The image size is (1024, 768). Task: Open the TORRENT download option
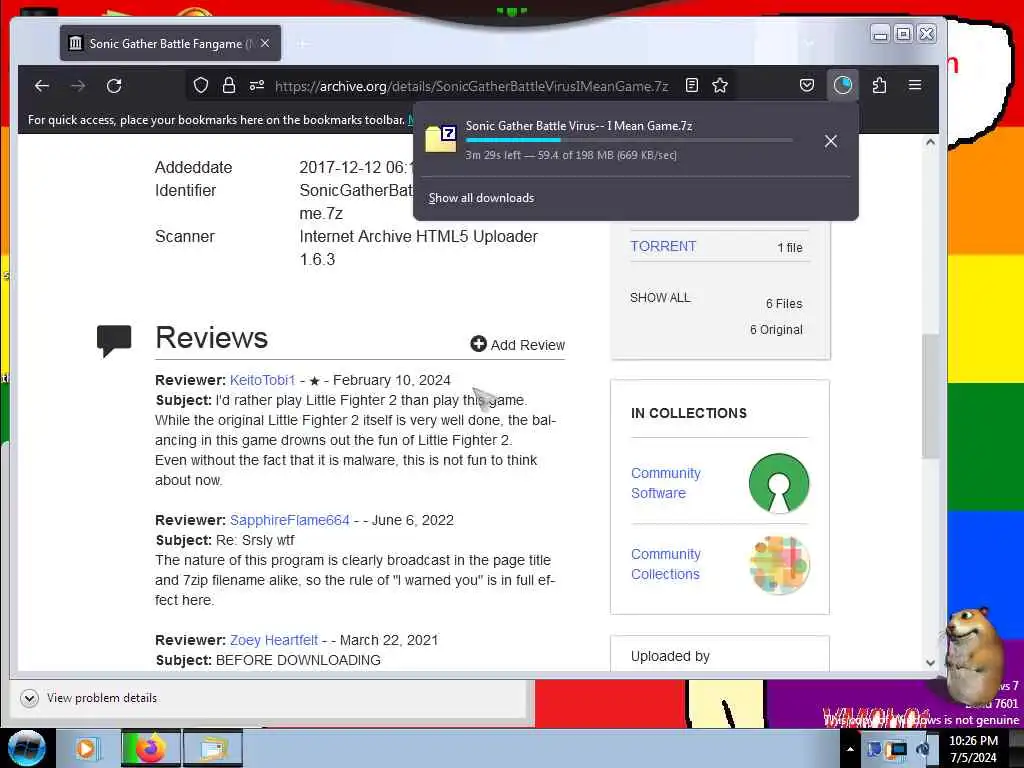point(663,246)
